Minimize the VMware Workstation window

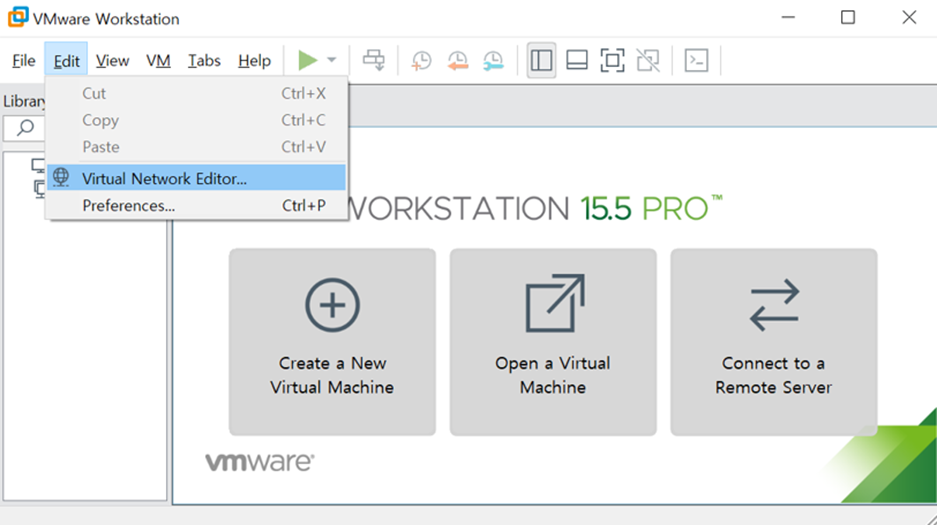click(788, 17)
